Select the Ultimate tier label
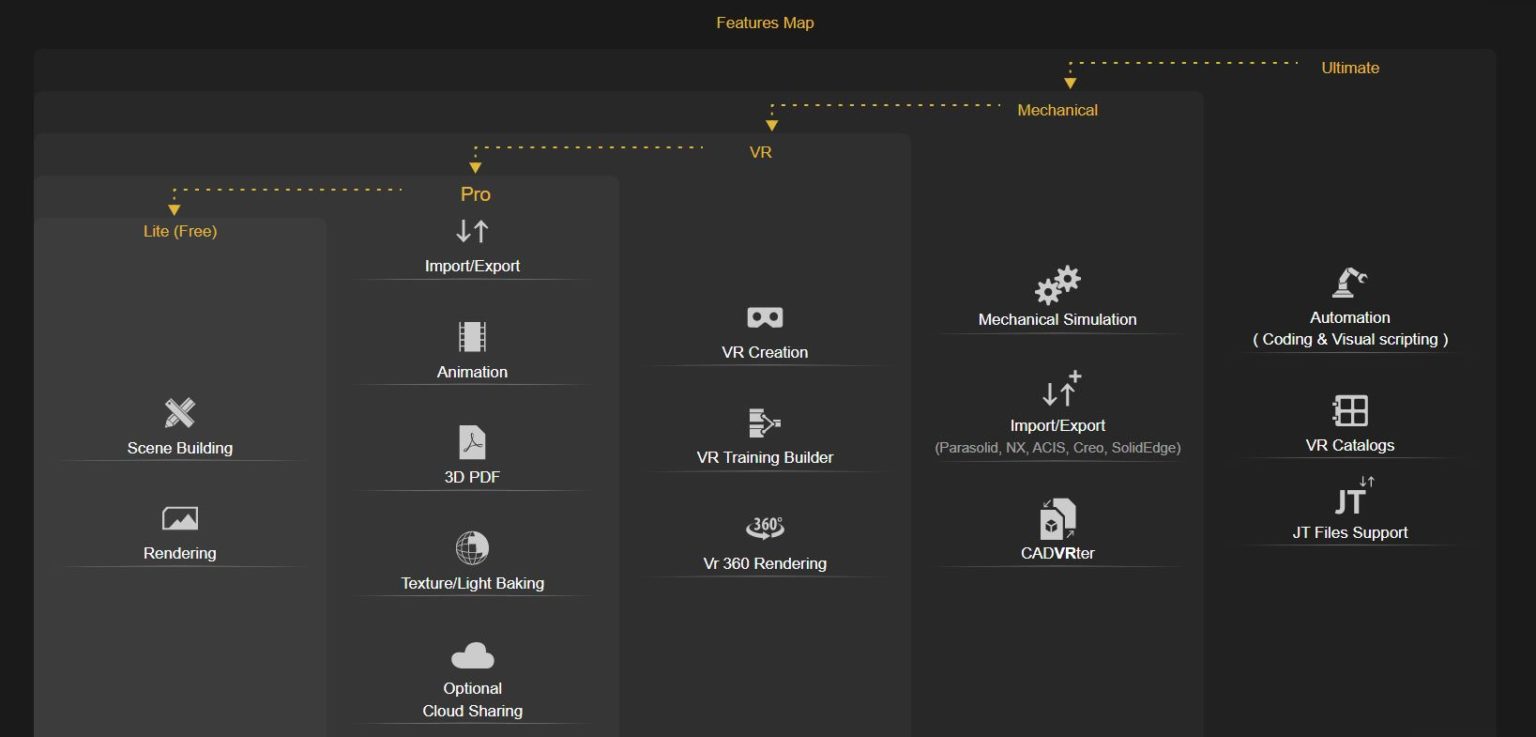The height and width of the screenshot is (737, 1536). tap(1349, 68)
